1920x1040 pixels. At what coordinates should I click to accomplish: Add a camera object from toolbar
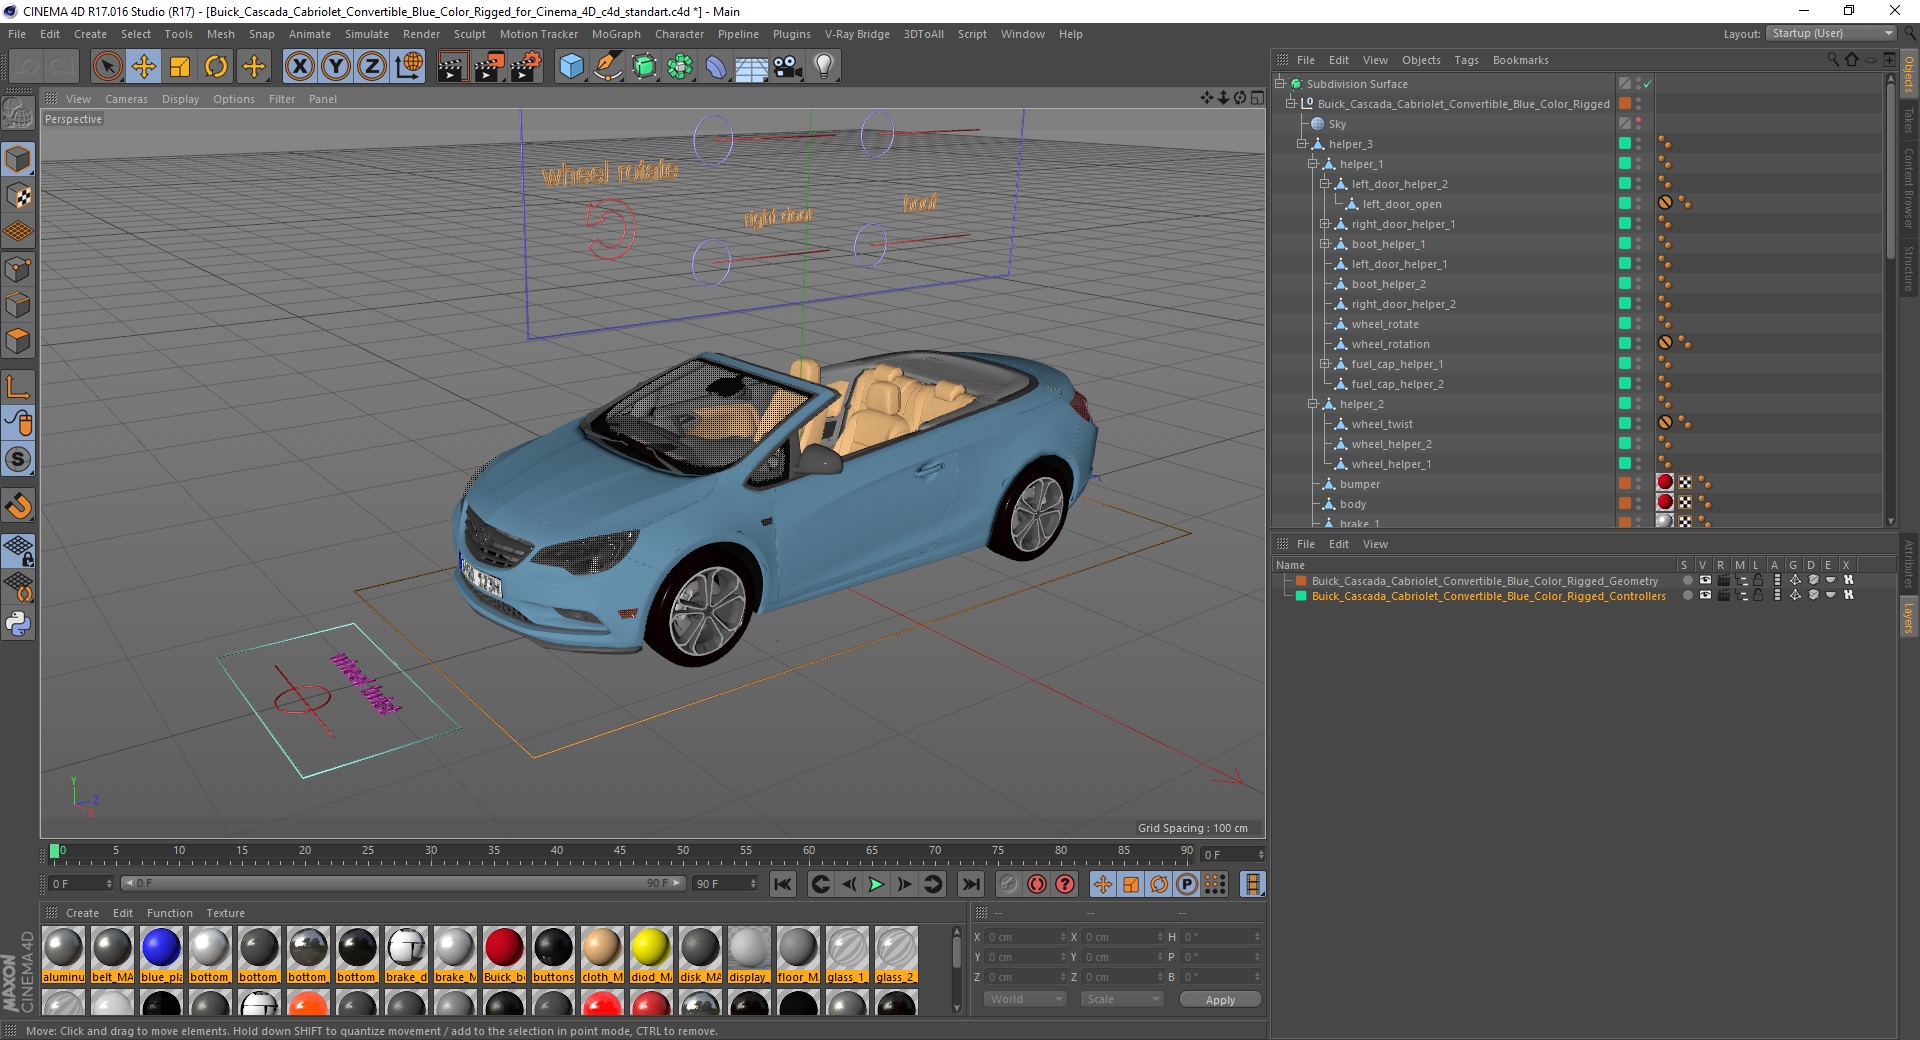point(788,67)
